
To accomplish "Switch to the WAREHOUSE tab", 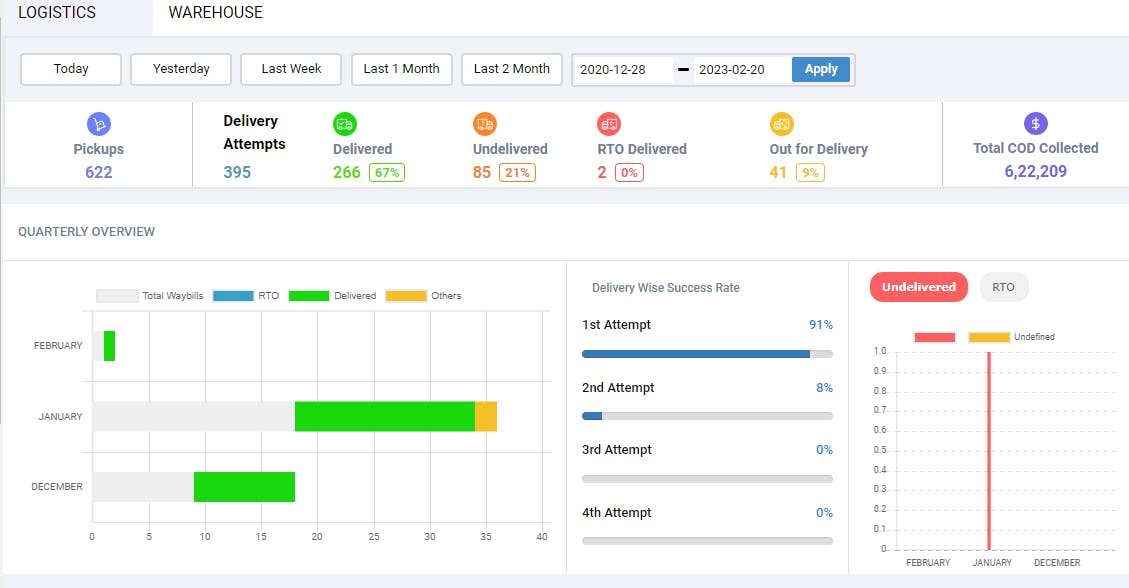I will 215,13.
